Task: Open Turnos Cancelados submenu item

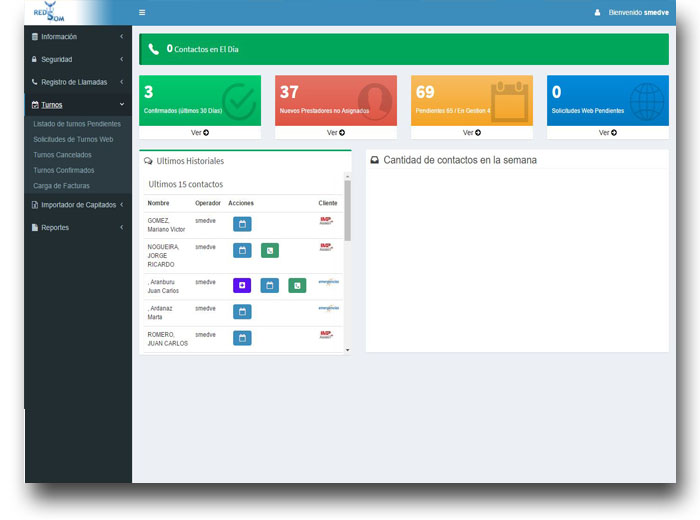Action: [x=62, y=155]
